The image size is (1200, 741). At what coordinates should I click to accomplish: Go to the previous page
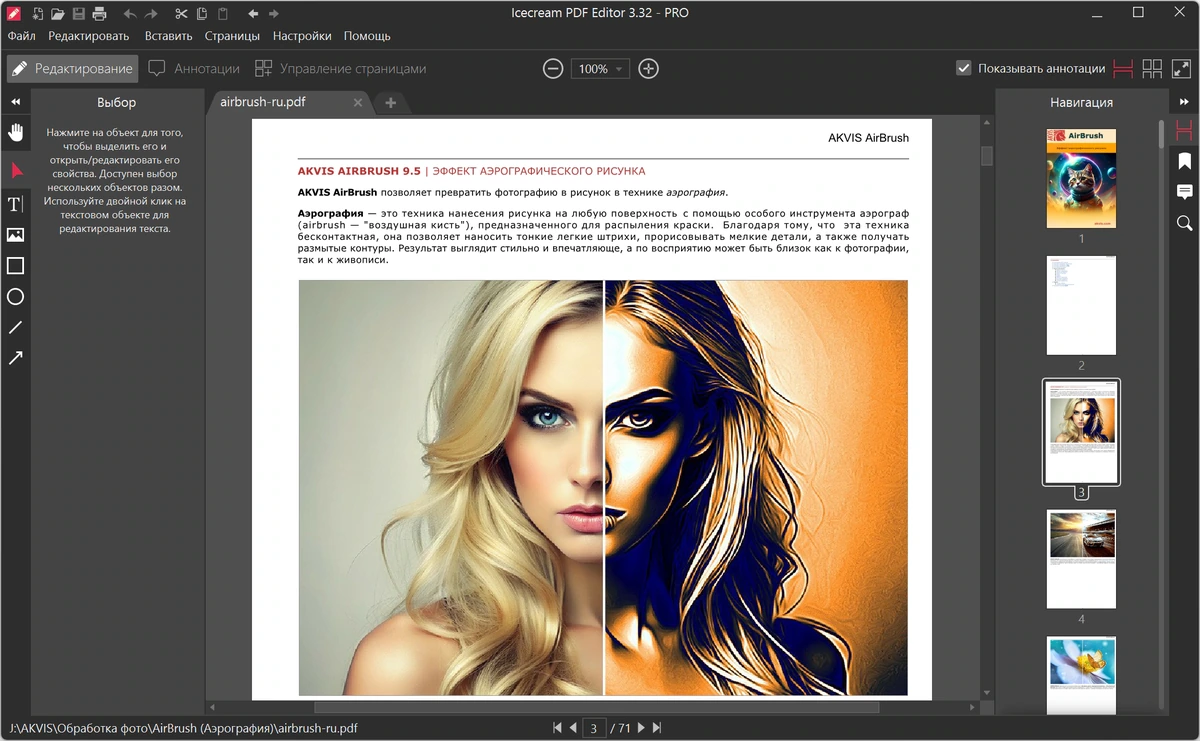point(572,728)
